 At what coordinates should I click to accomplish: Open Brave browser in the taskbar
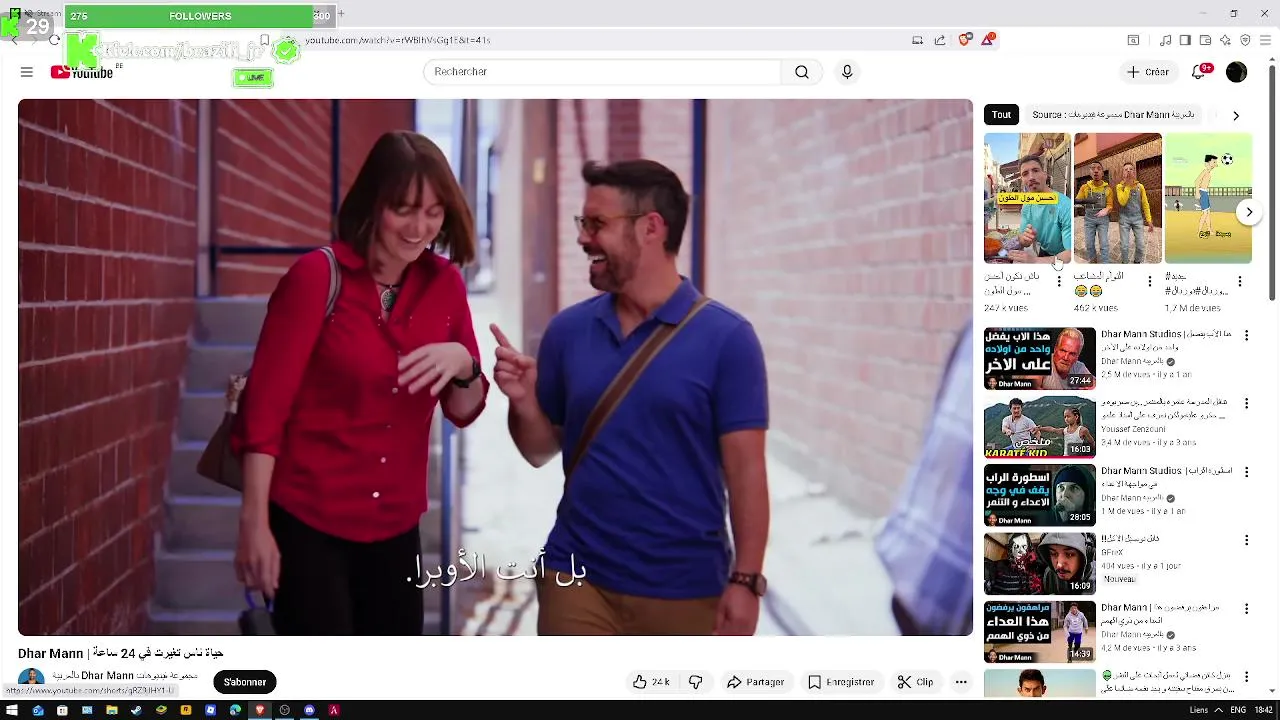[260, 710]
